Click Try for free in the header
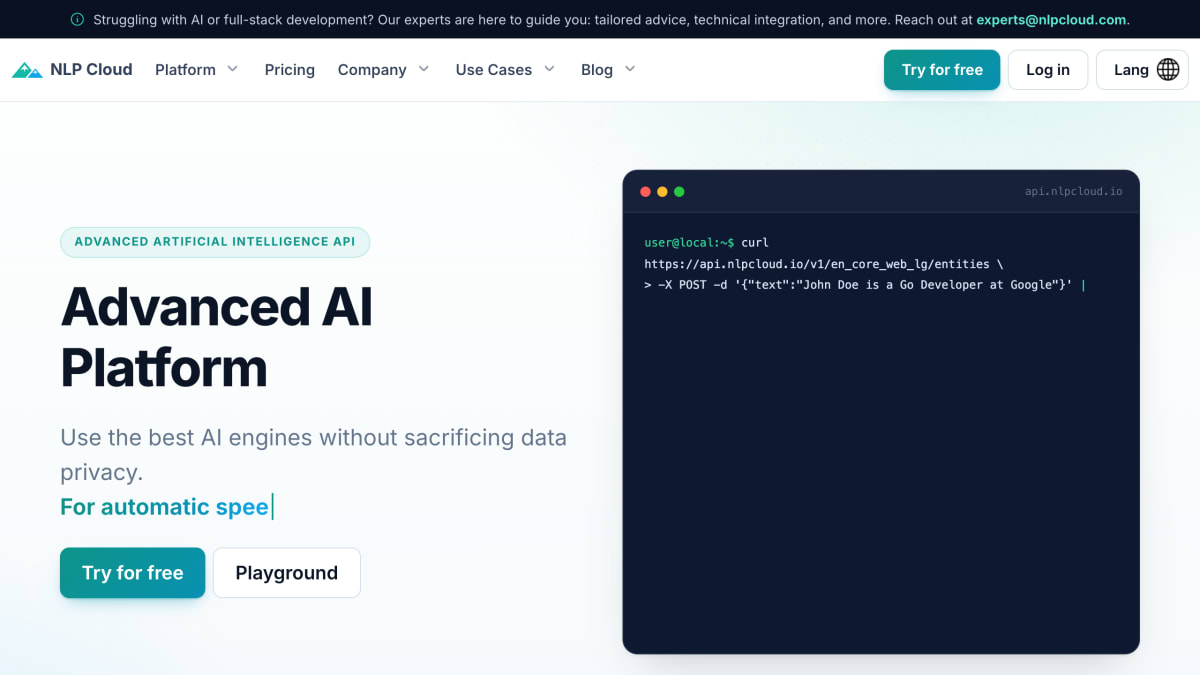Image resolution: width=1200 pixels, height=675 pixels. coord(942,70)
